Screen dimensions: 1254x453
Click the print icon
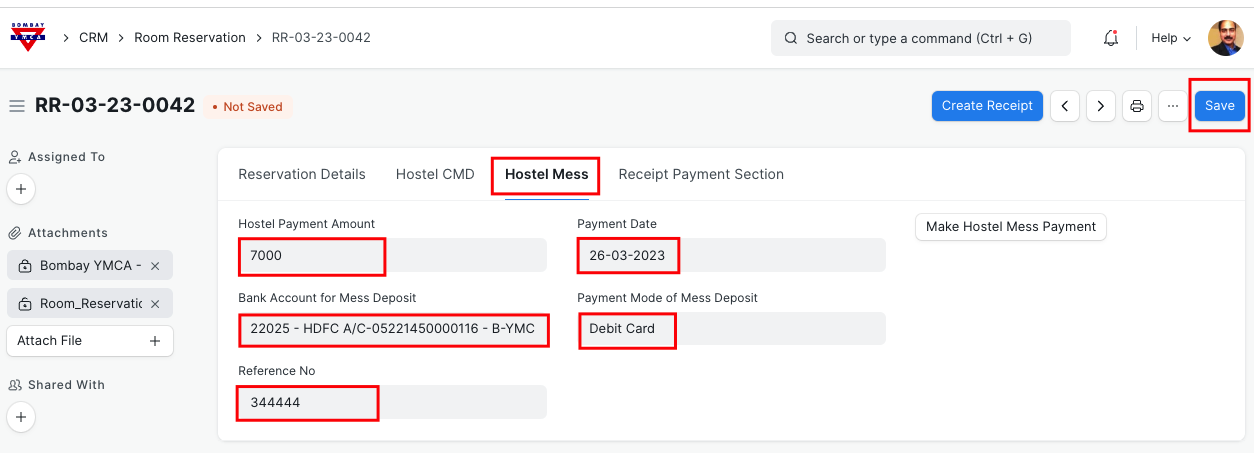pos(1136,106)
